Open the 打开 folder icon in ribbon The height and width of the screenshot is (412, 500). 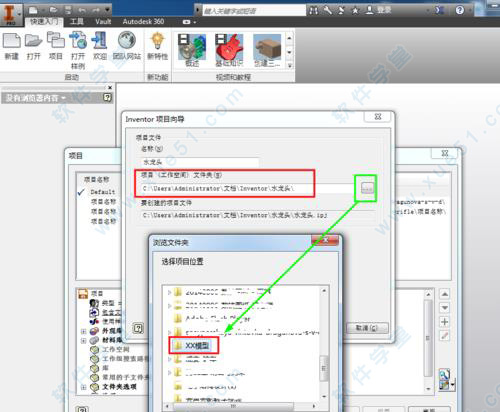pyautogui.click(x=33, y=41)
